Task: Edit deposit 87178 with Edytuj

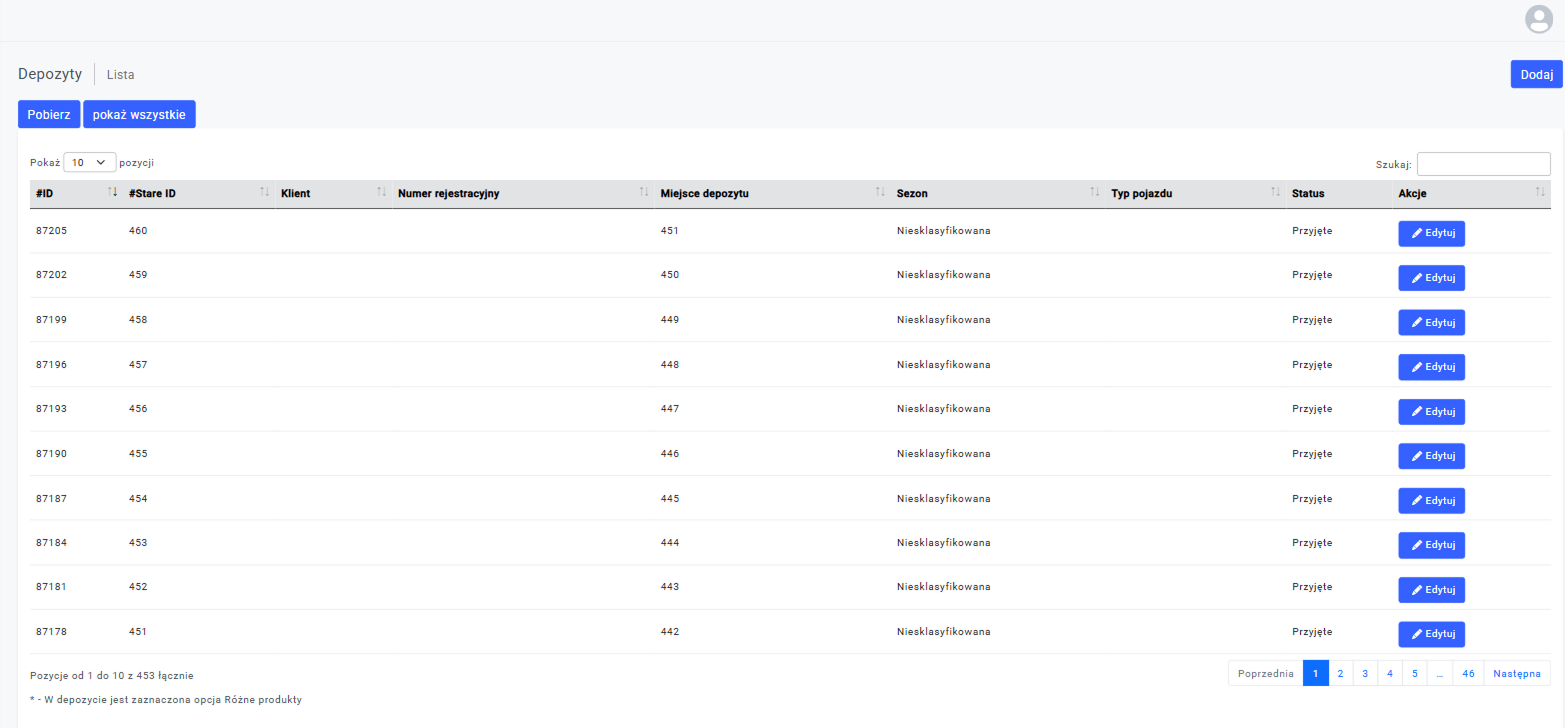Action: point(1431,634)
